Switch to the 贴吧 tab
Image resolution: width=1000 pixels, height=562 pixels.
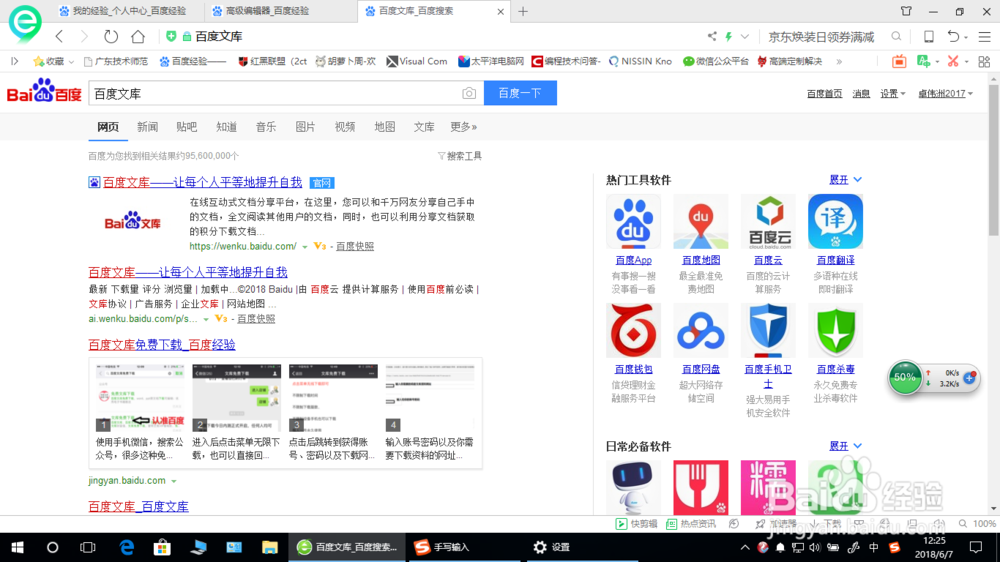187,127
